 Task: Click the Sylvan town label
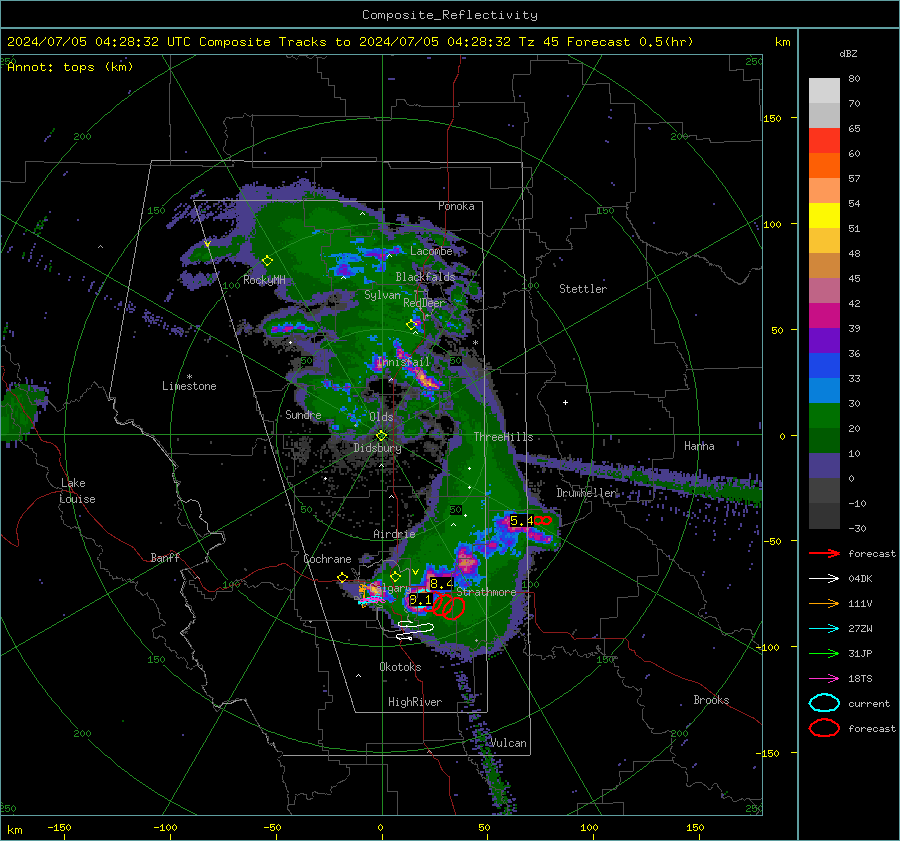(x=382, y=295)
